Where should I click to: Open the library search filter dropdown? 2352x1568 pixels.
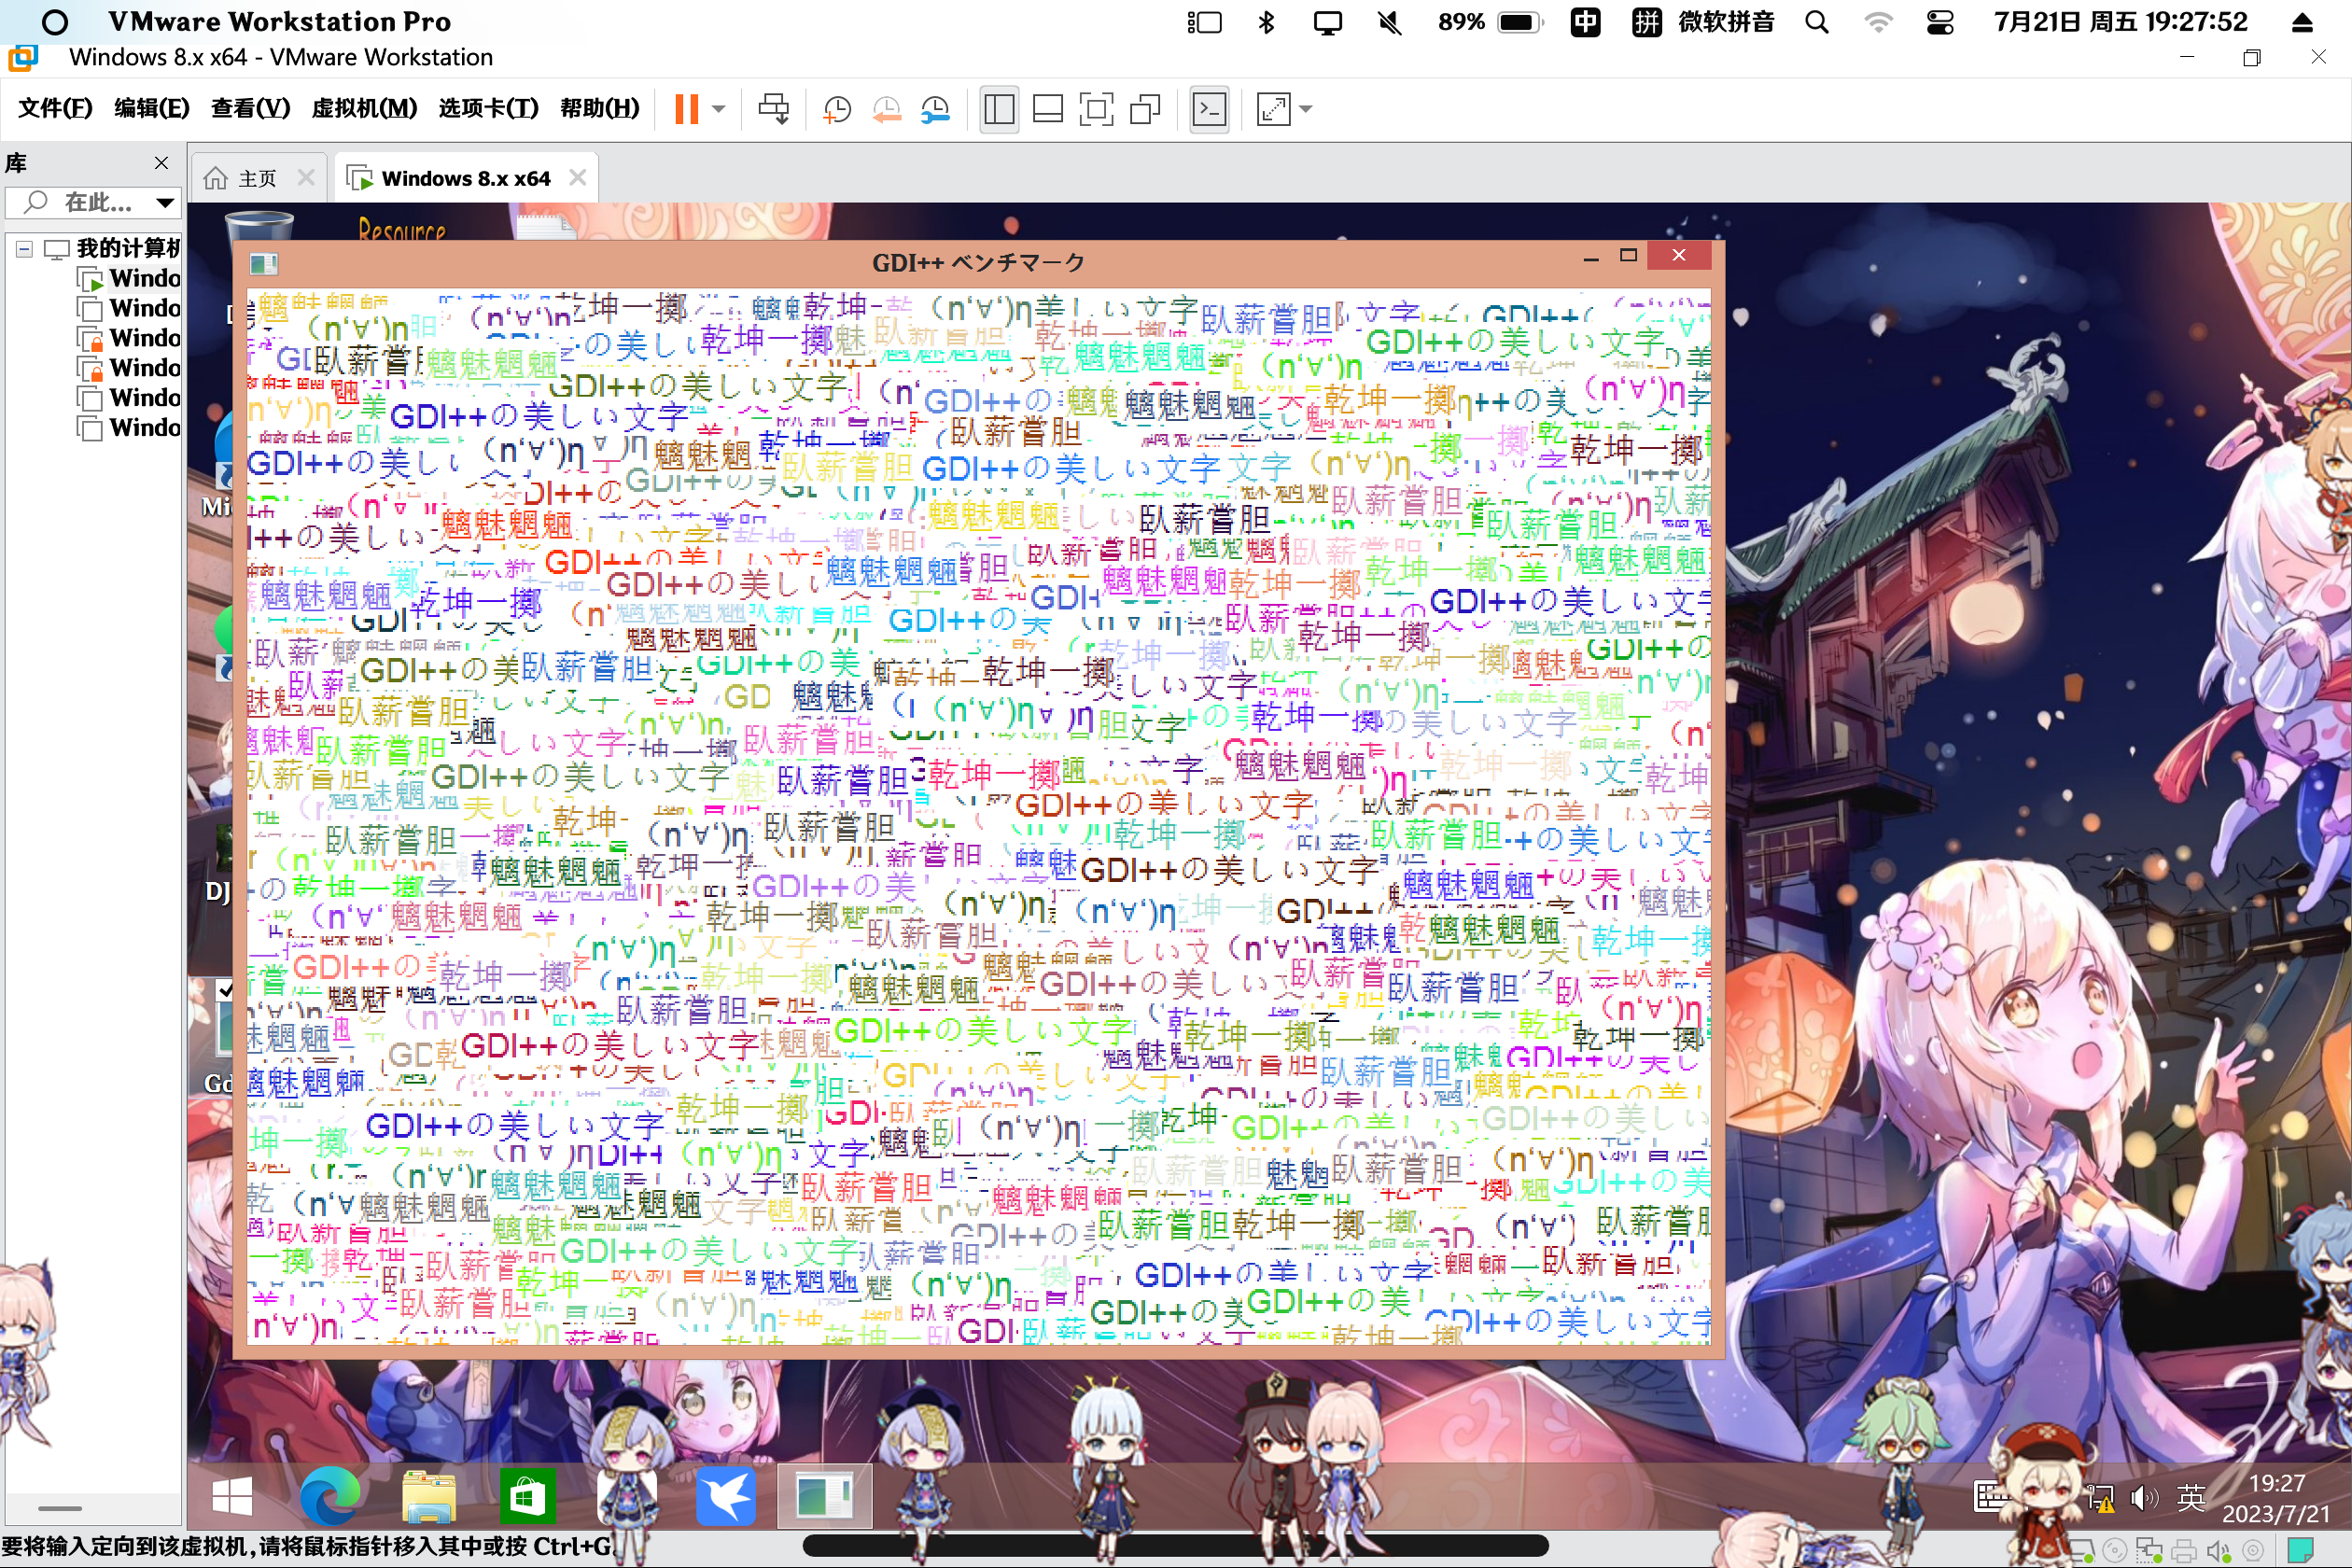[165, 203]
